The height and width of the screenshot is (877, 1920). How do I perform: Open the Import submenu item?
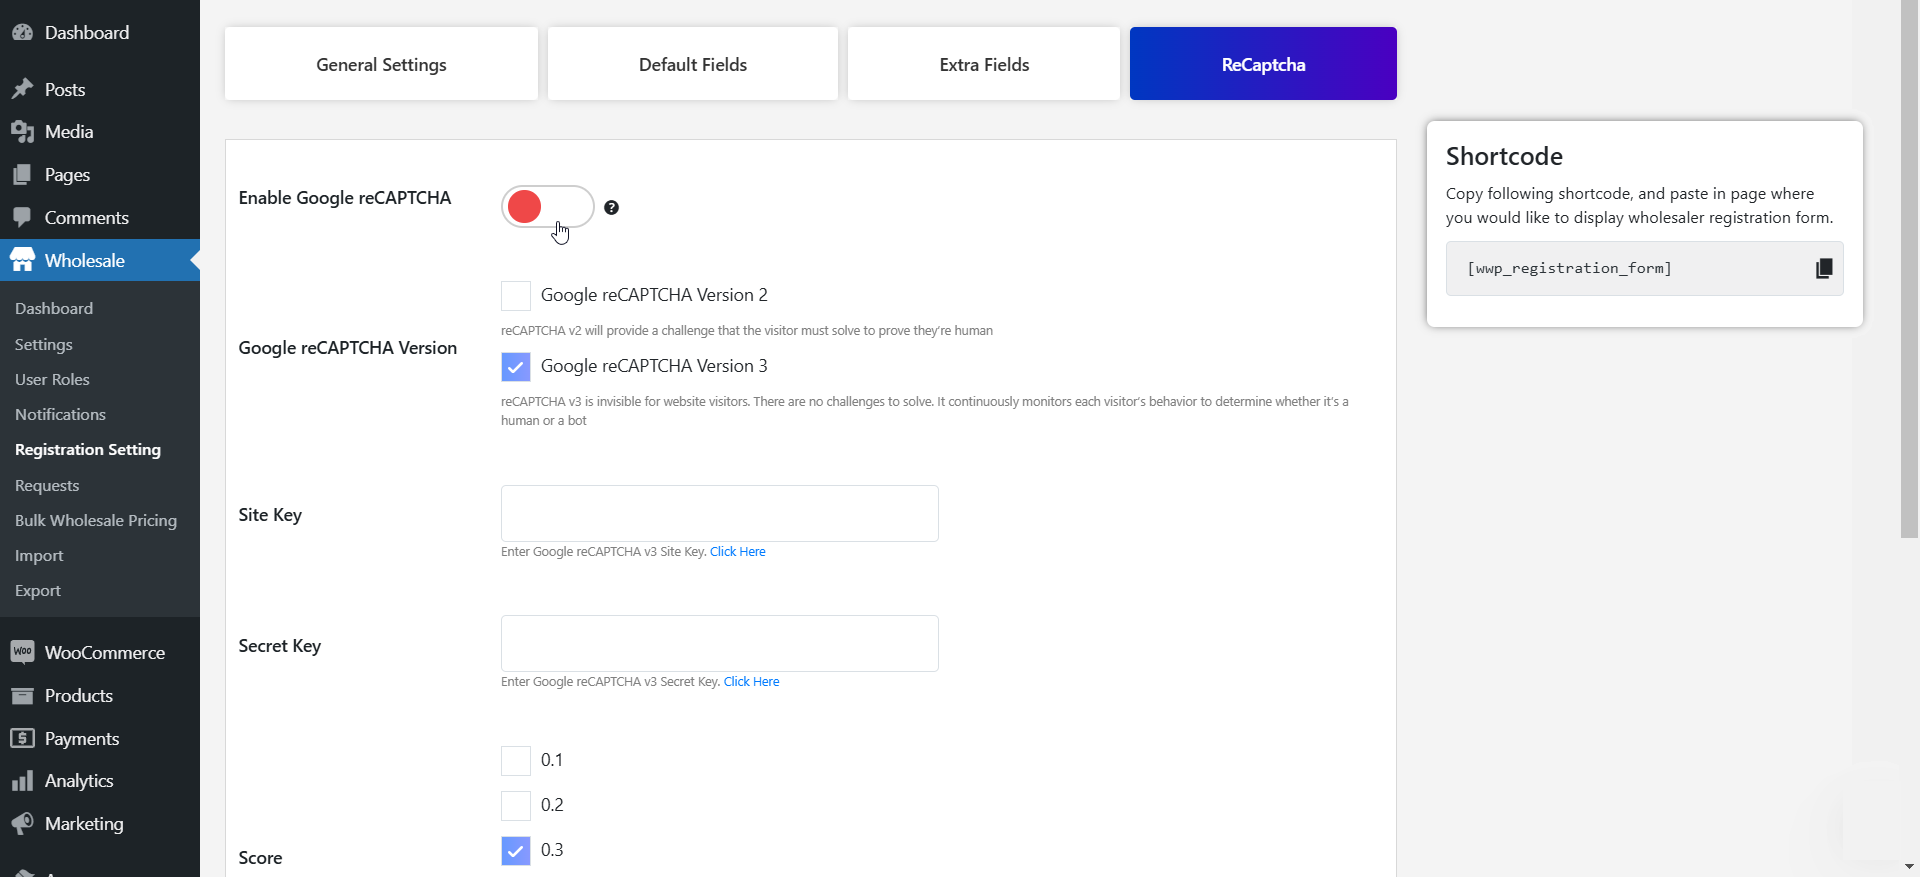39,555
